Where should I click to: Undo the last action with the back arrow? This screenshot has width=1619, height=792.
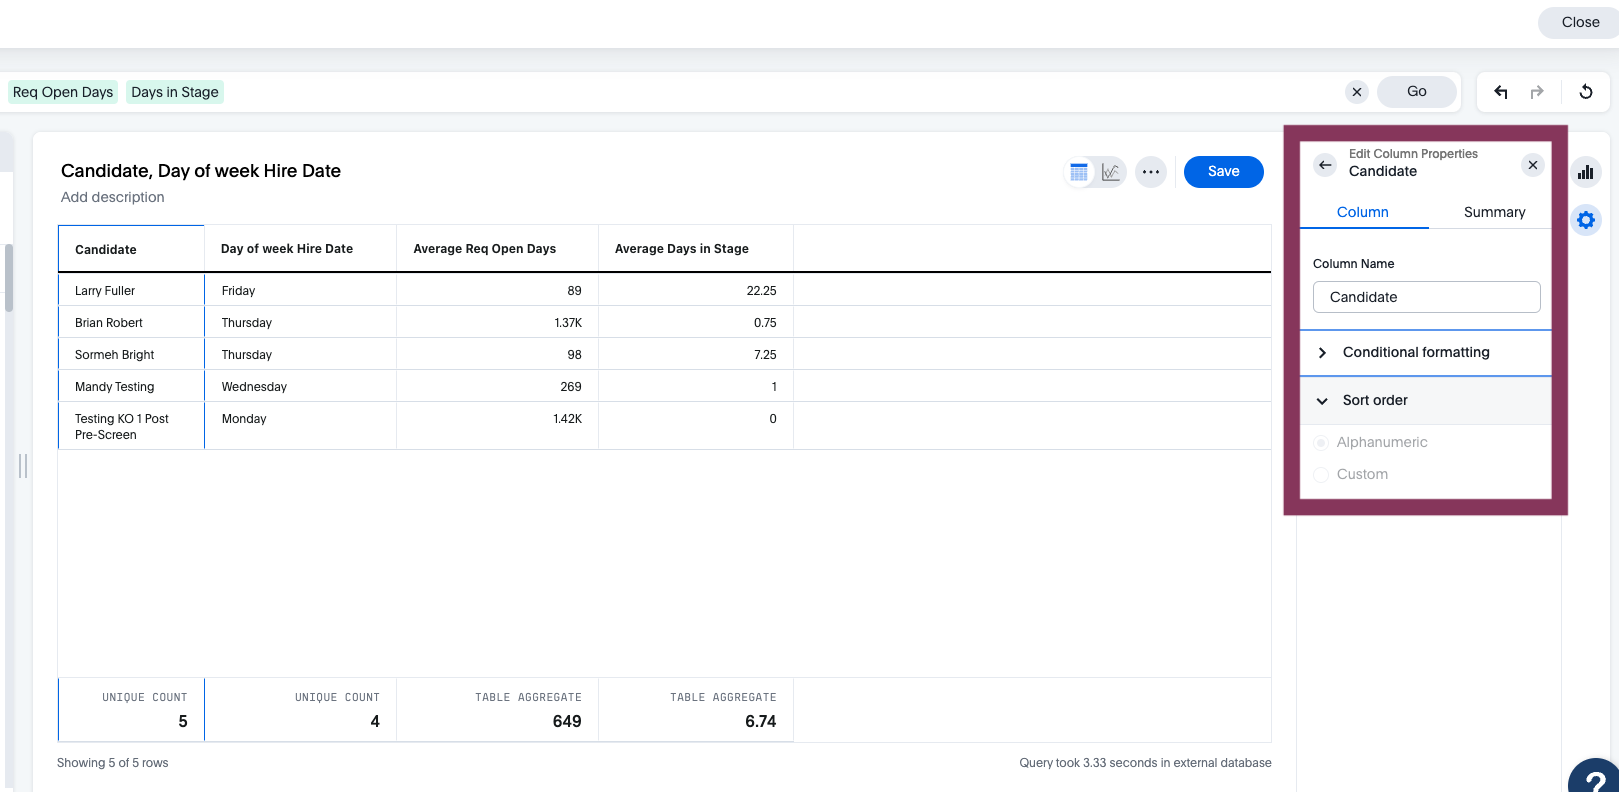[x=1501, y=92]
